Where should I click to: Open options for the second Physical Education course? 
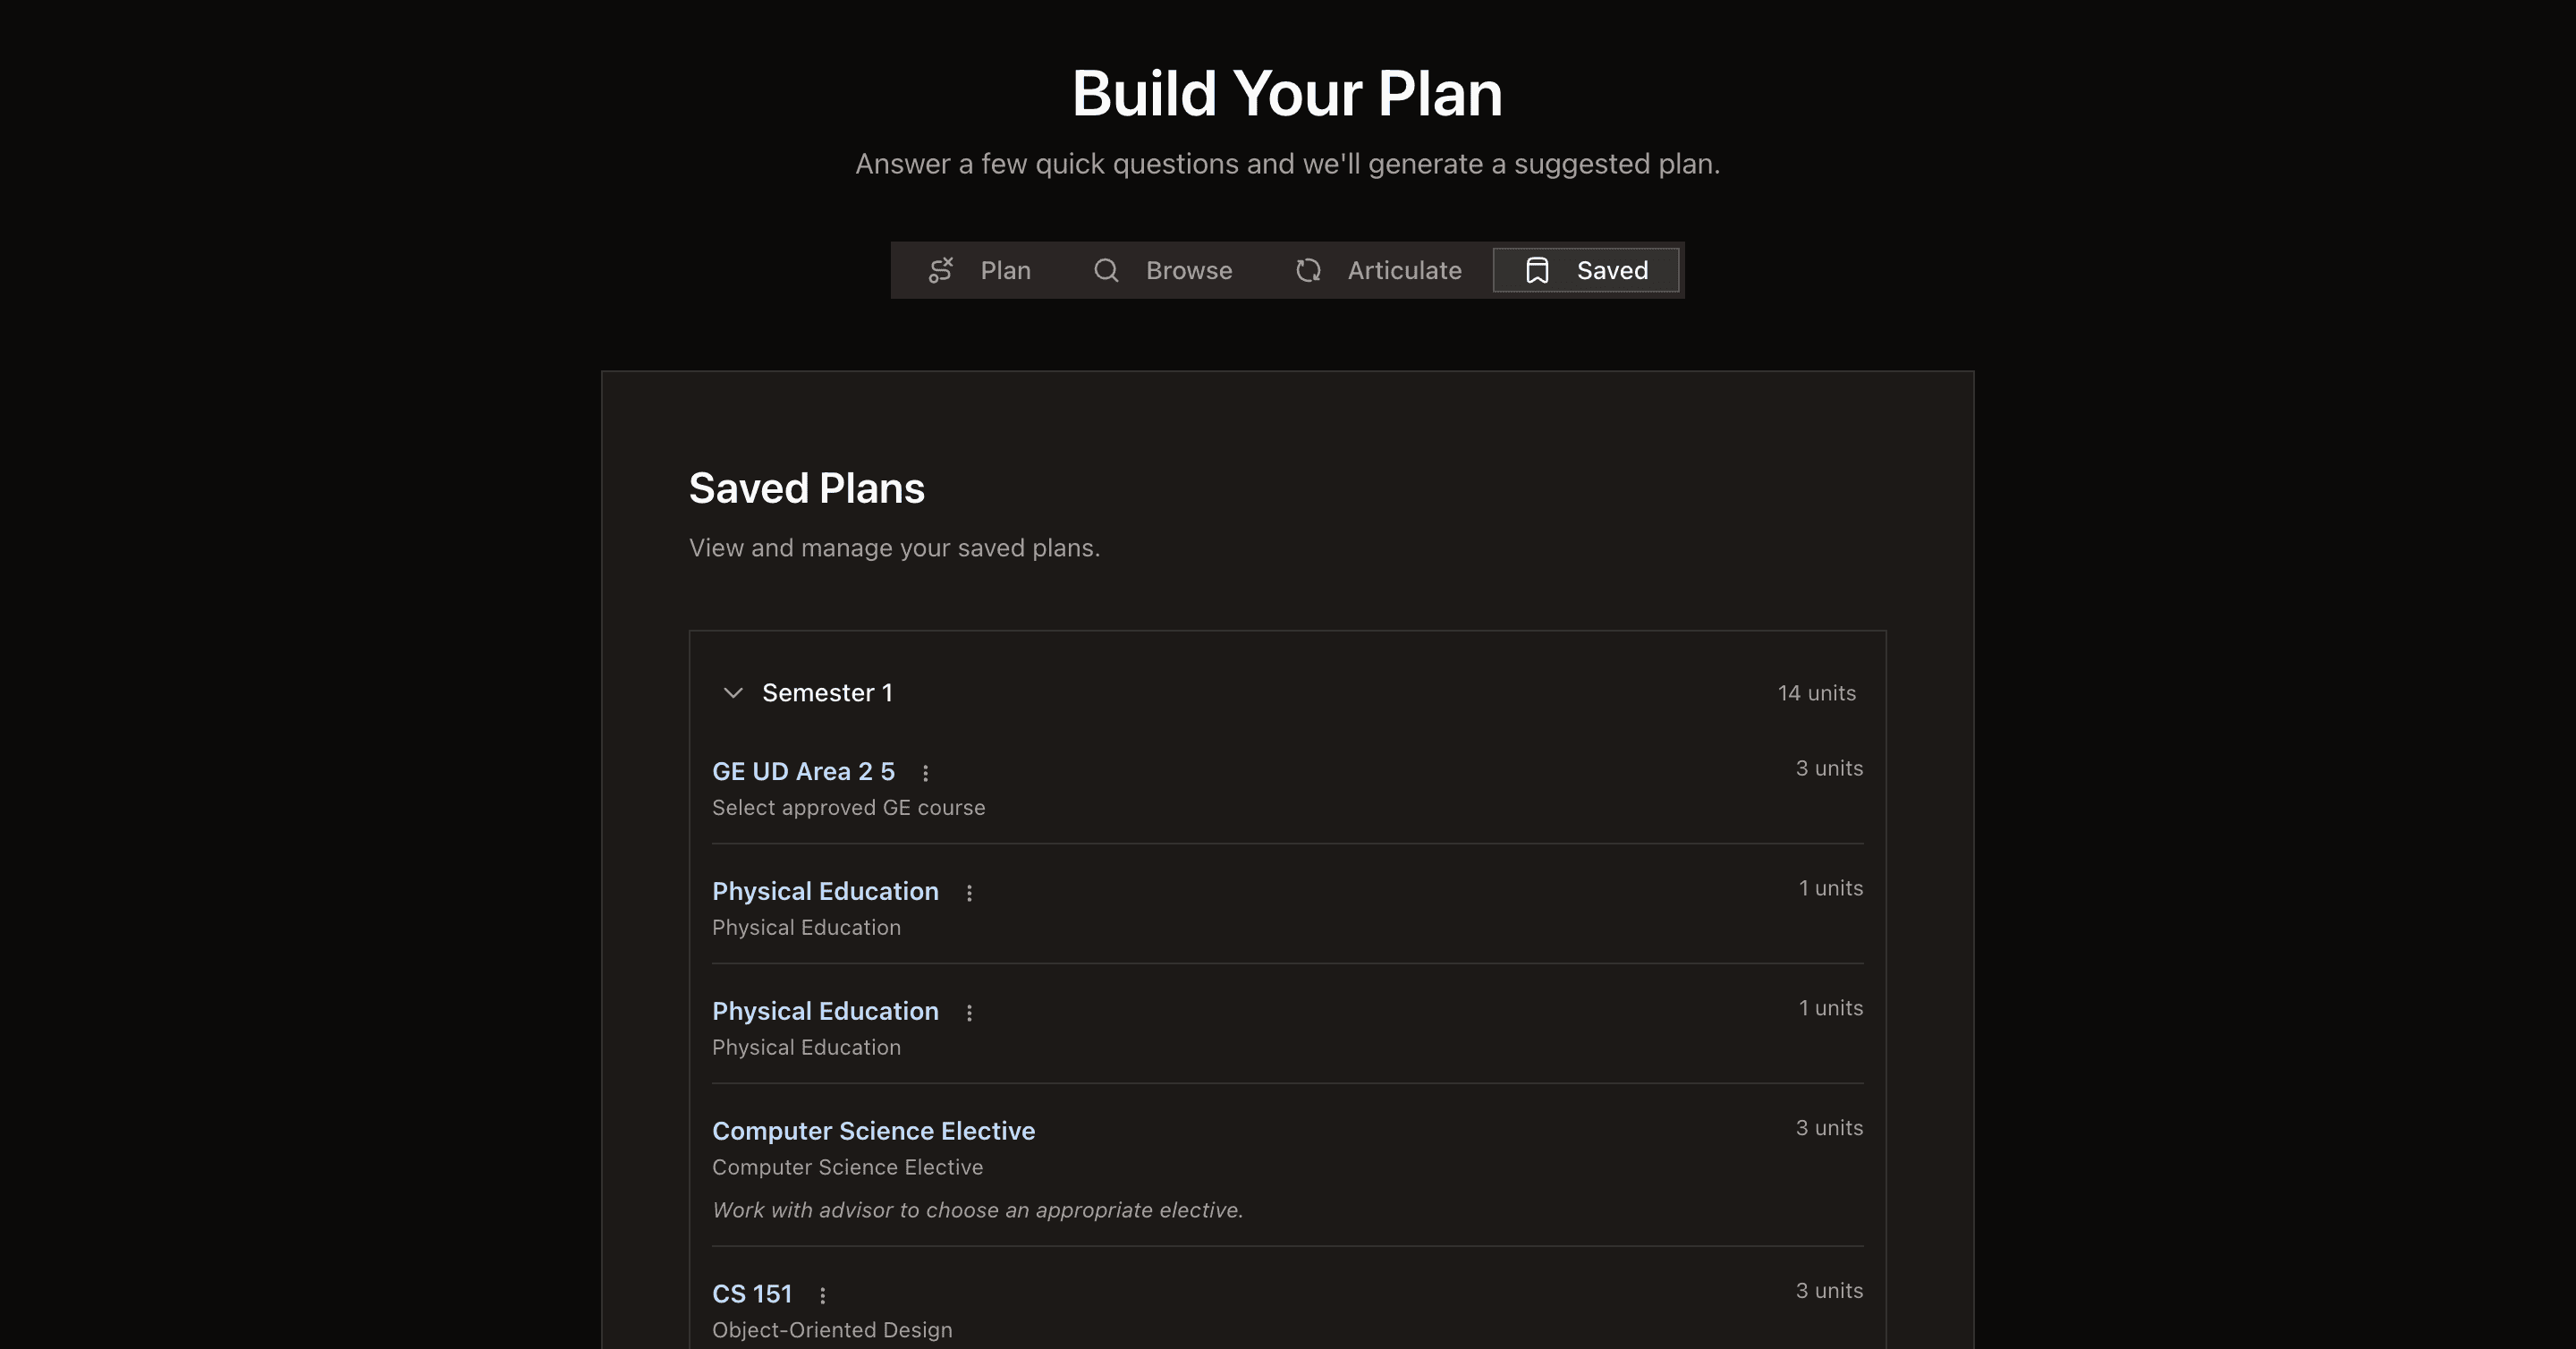click(x=969, y=1012)
